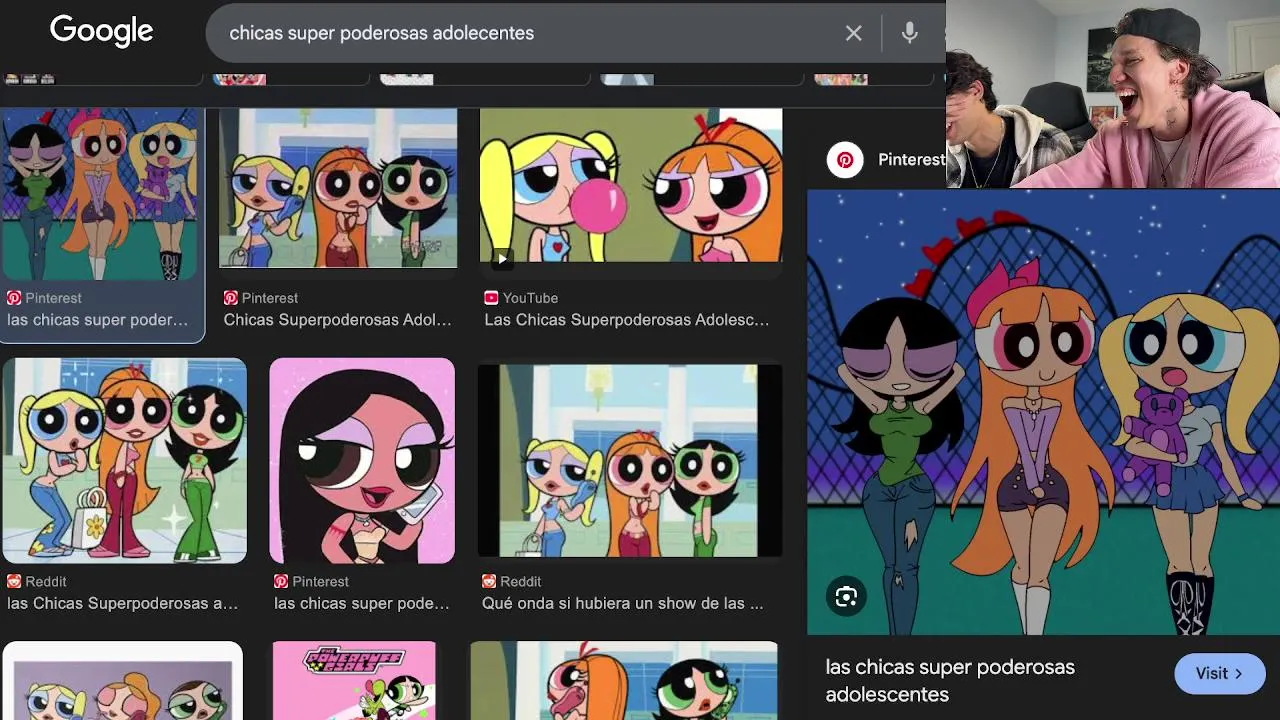Open the pink Powerpuff Girls logo thumbnail
This screenshot has height=720, width=1280.
point(354,681)
